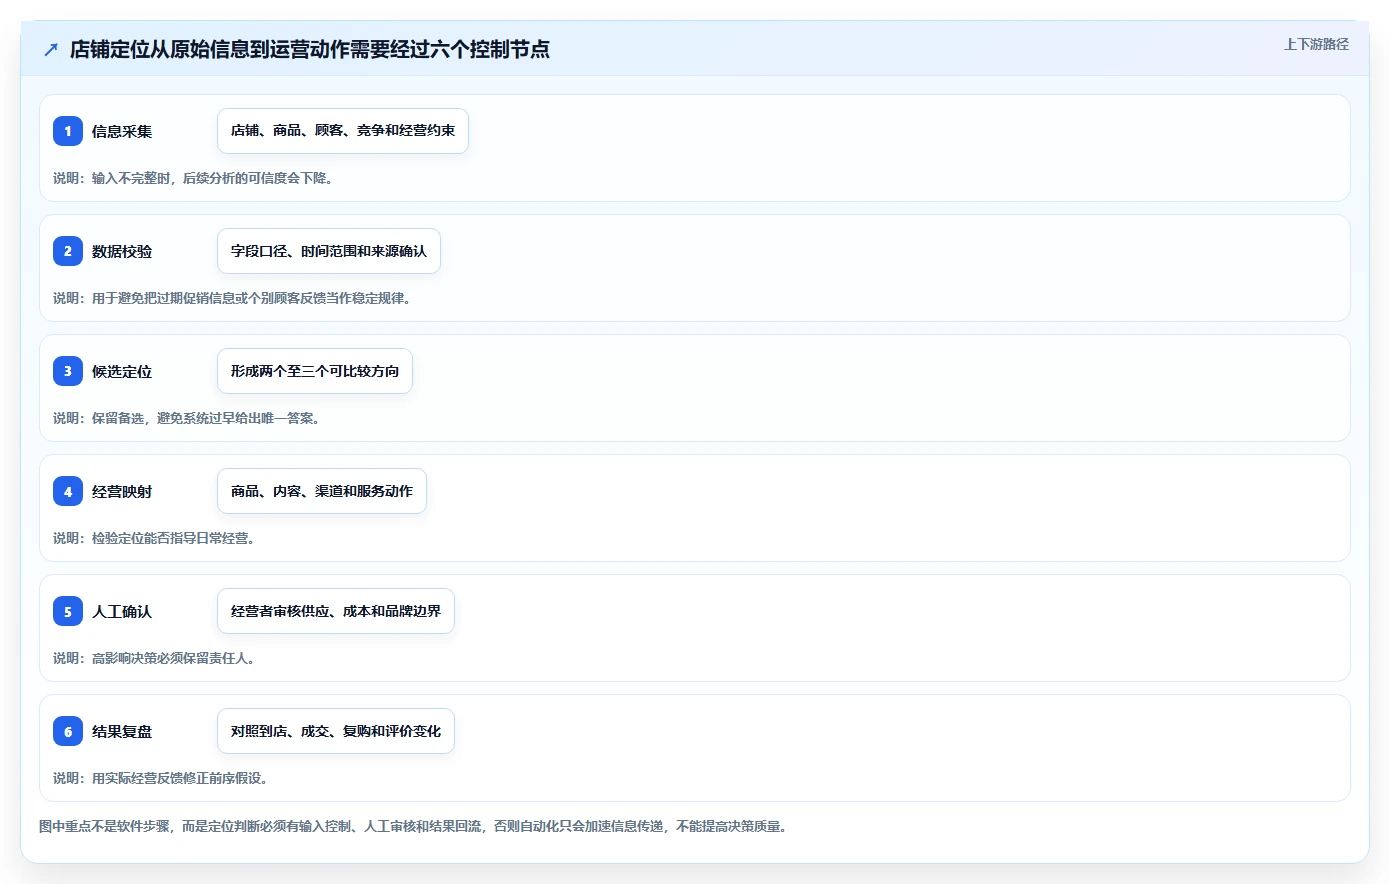Viewport: 1390px width, 884px height.
Task: Click the note 高影响决策必须保留责任人
Action: point(154,658)
